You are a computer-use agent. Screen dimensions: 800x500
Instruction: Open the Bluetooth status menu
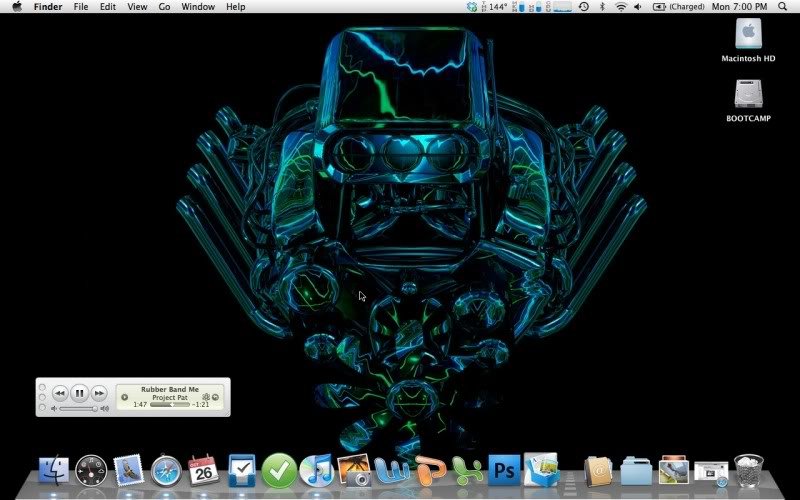pyautogui.click(x=602, y=7)
